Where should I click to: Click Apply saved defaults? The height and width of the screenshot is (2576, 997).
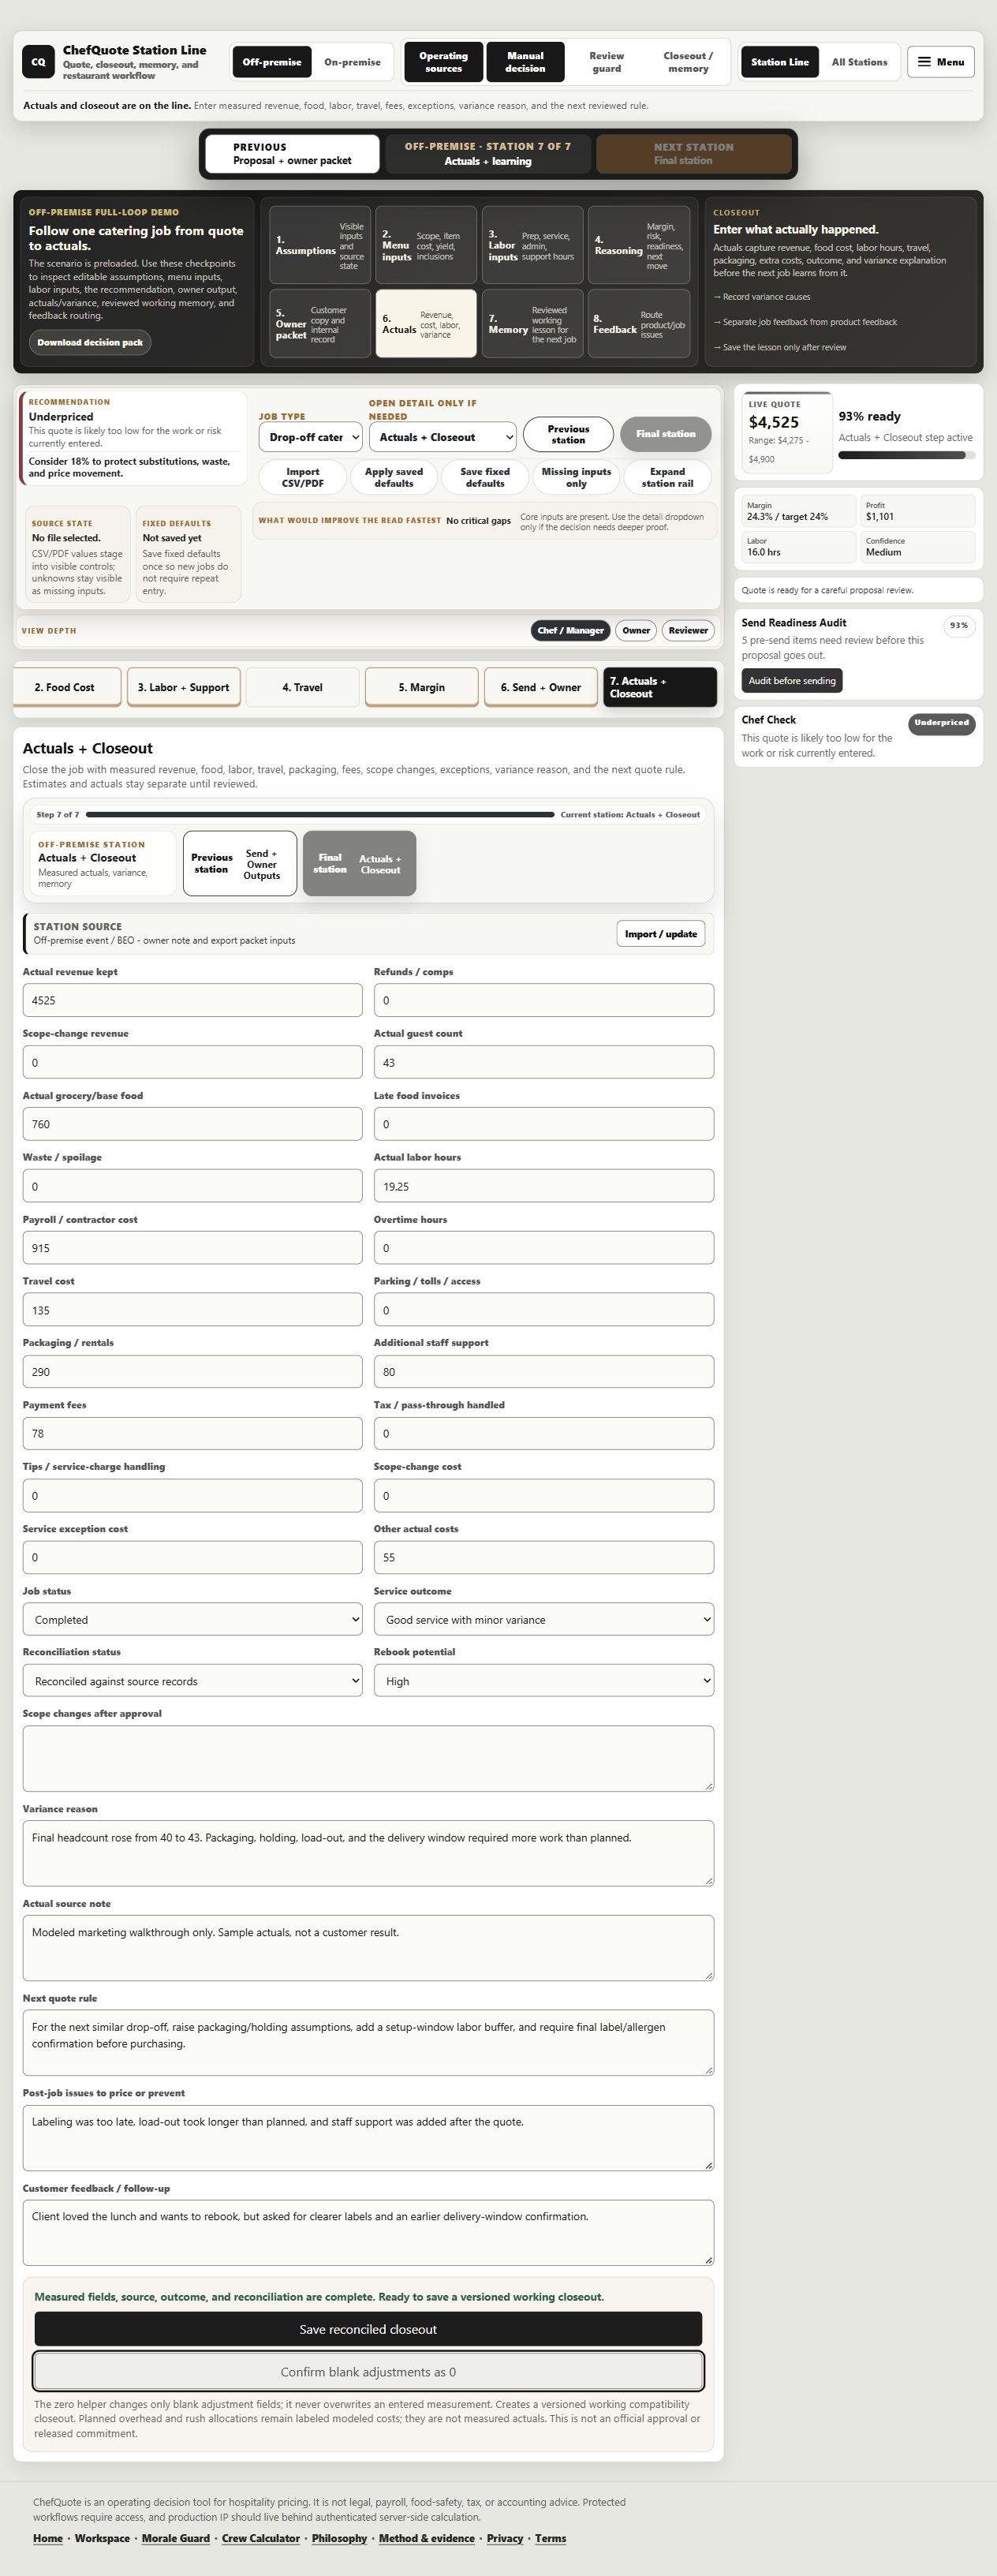click(x=394, y=477)
